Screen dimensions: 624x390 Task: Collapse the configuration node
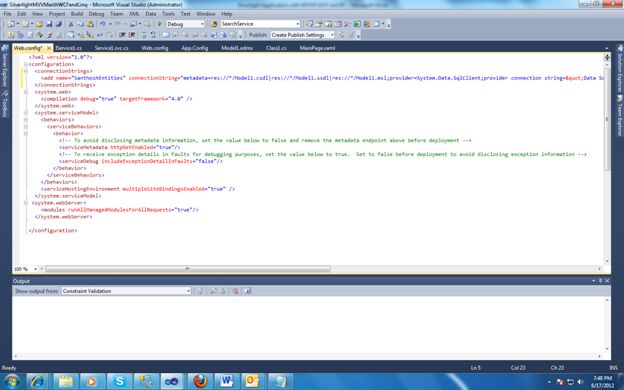[26, 64]
